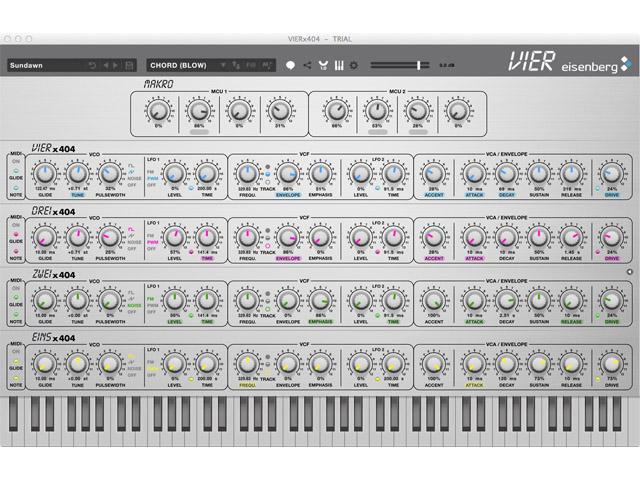
Task: Click the EINSx404 DRIVE value 73%
Action: [x=611, y=379]
